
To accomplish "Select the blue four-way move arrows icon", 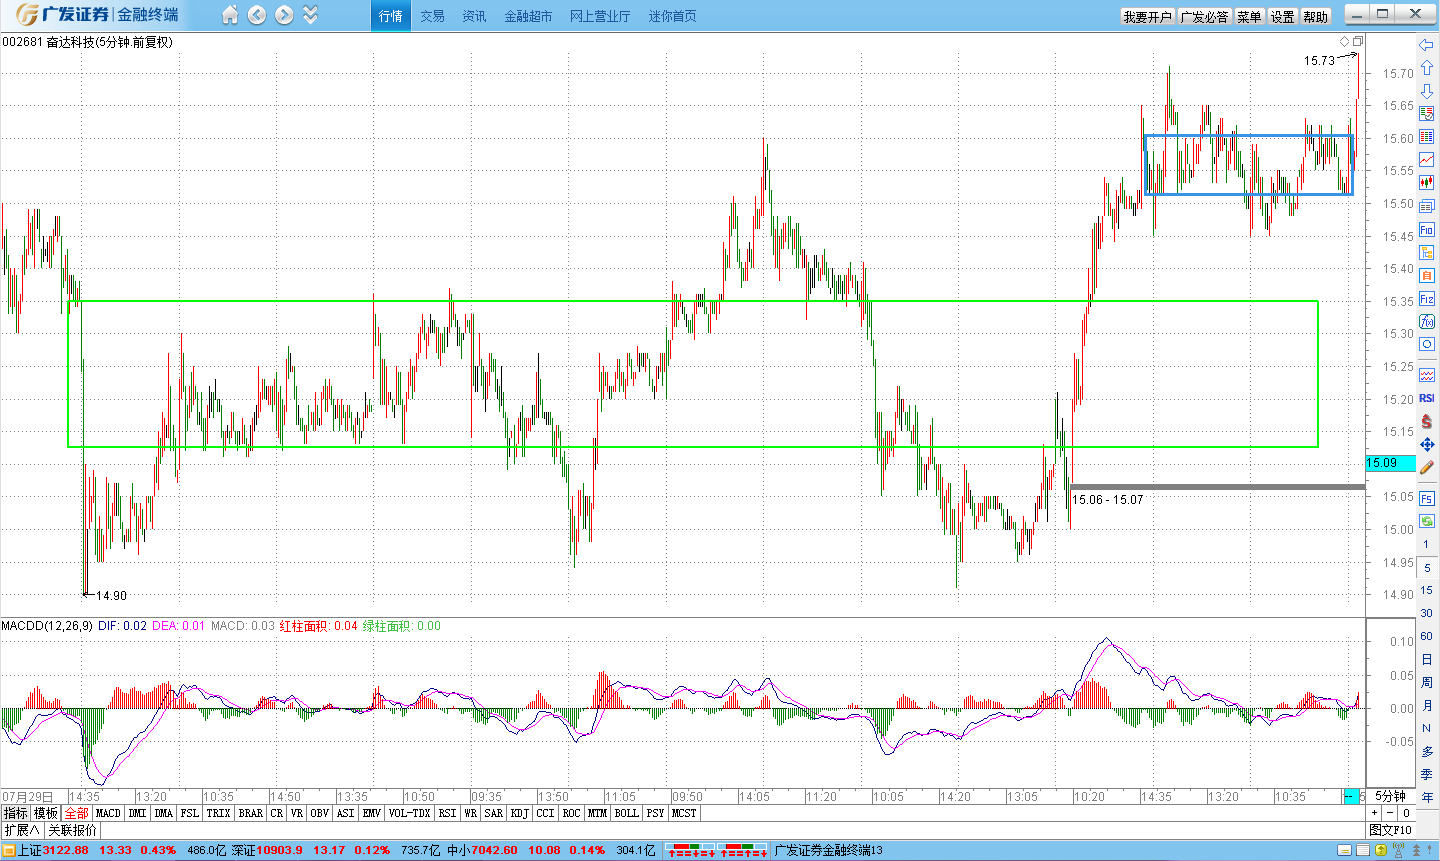I will tap(1427, 444).
